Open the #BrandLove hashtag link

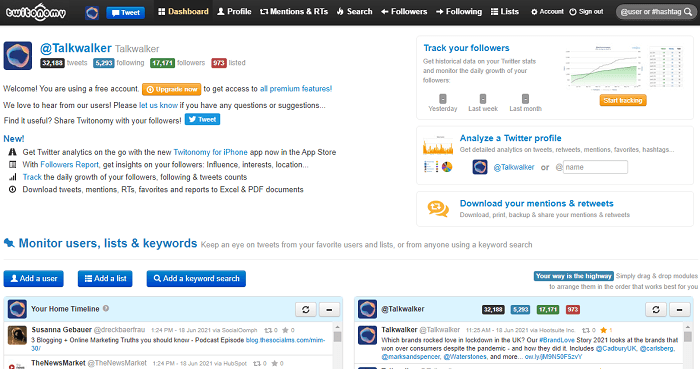click(557, 340)
